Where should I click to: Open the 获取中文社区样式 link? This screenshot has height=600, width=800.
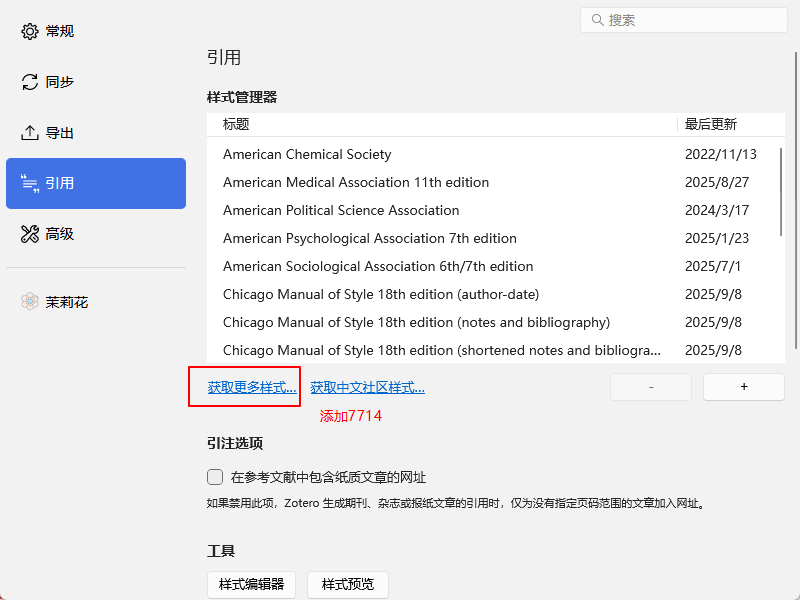click(x=367, y=387)
